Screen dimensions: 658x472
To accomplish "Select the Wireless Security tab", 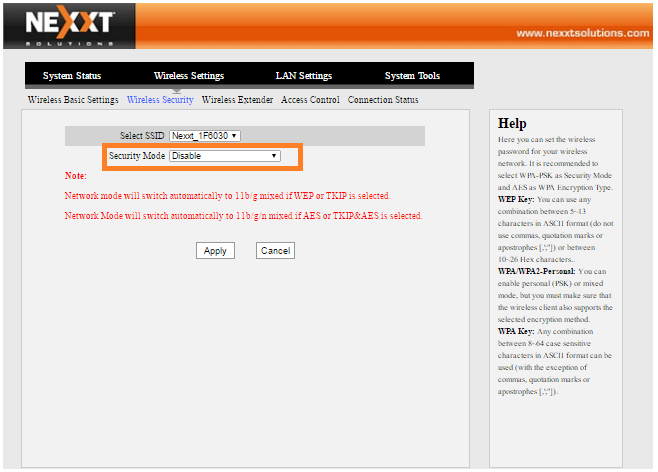I will (160, 100).
